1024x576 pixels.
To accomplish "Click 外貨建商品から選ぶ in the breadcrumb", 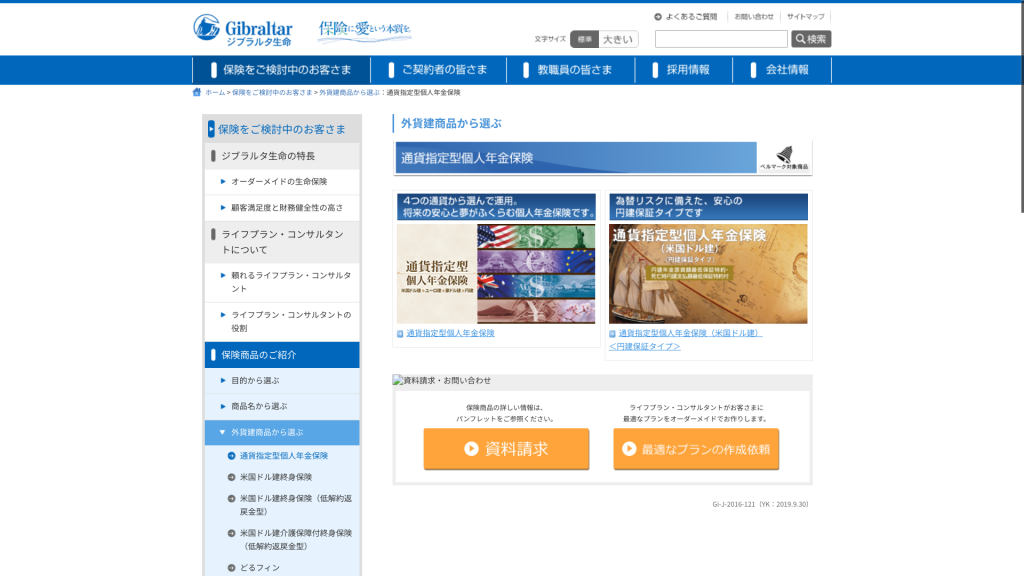I will (x=349, y=93).
